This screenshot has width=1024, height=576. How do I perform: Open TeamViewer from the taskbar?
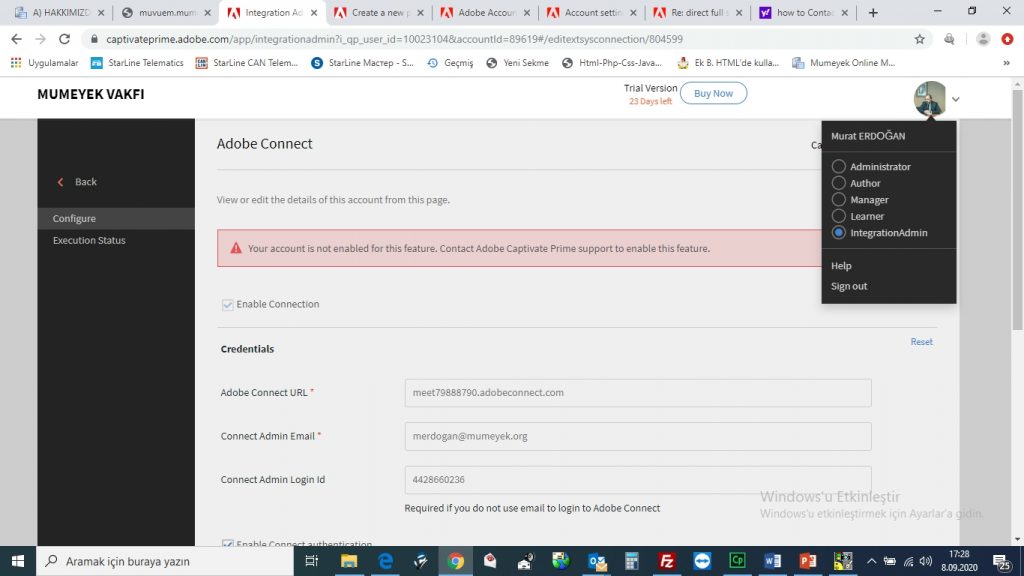pos(702,560)
